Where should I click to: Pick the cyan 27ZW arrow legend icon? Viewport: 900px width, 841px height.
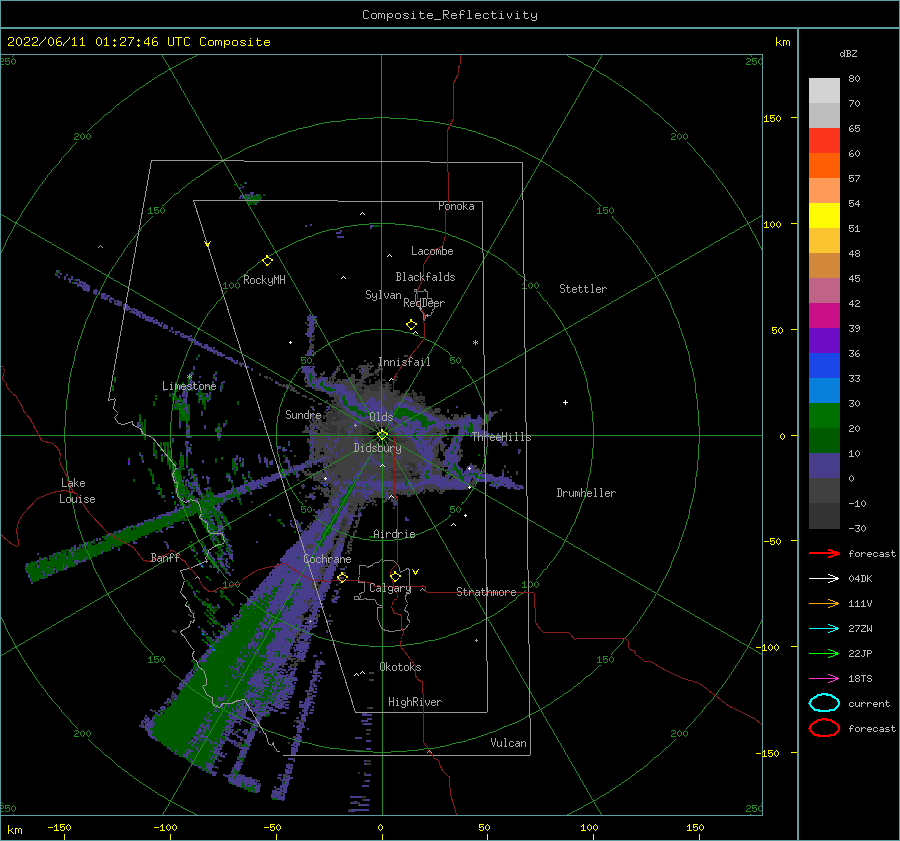click(824, 629)
